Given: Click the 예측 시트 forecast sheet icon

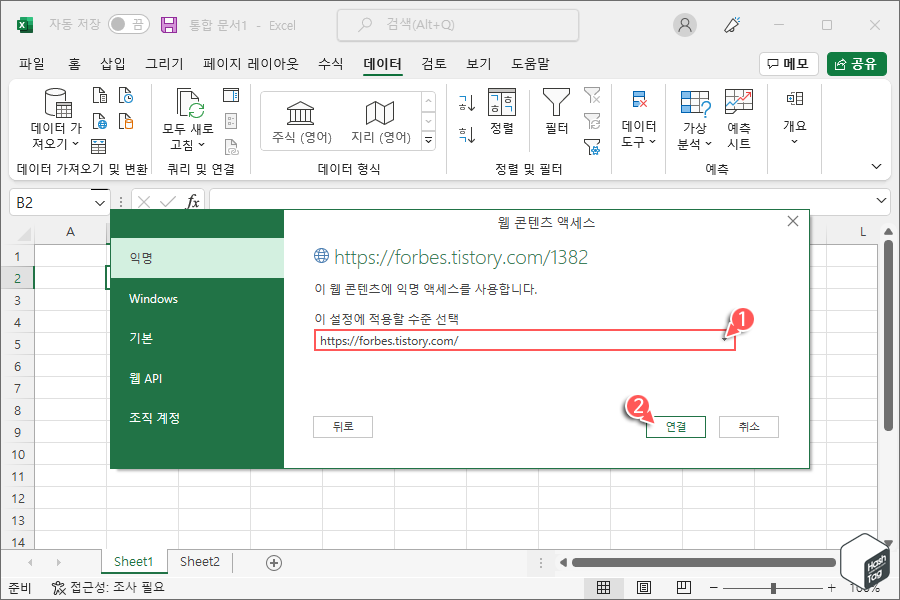Looking at the screenshot, I should coord(739,115).
